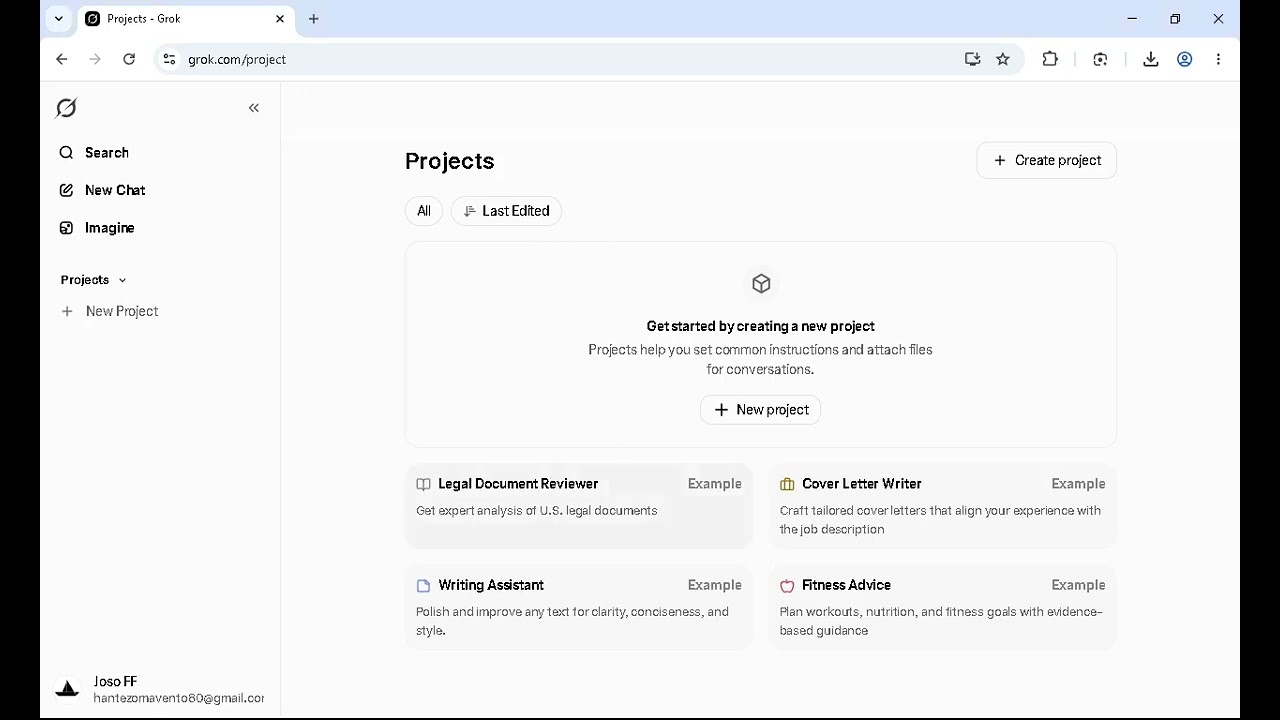Click the email hantezomavento80@gmail text
Screen dimensions: 1280x720
[179, 698]
